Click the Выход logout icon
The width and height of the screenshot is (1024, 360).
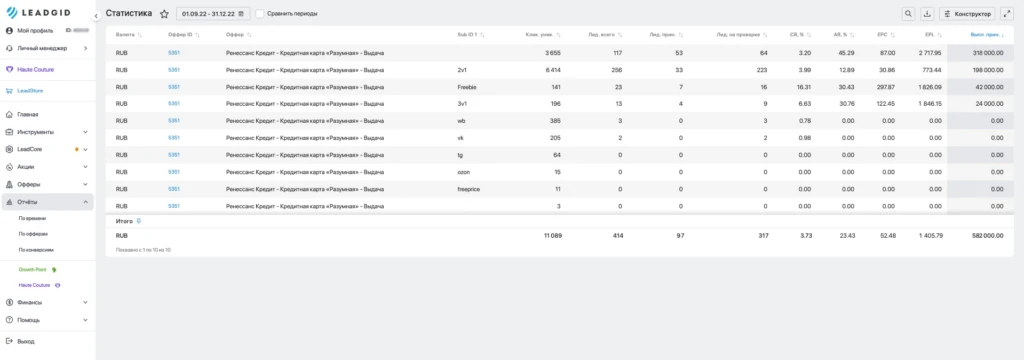(x=9, y=341)
